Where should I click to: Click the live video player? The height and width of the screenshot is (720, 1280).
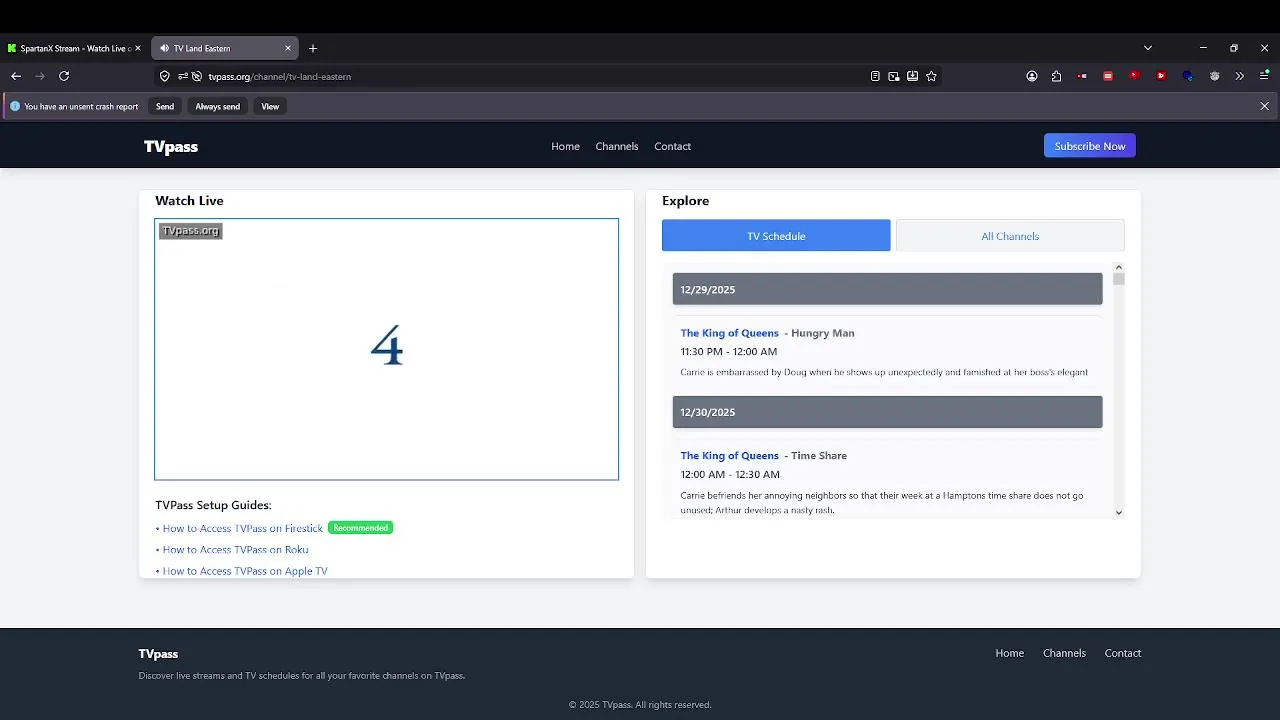(x=386, y=349)
